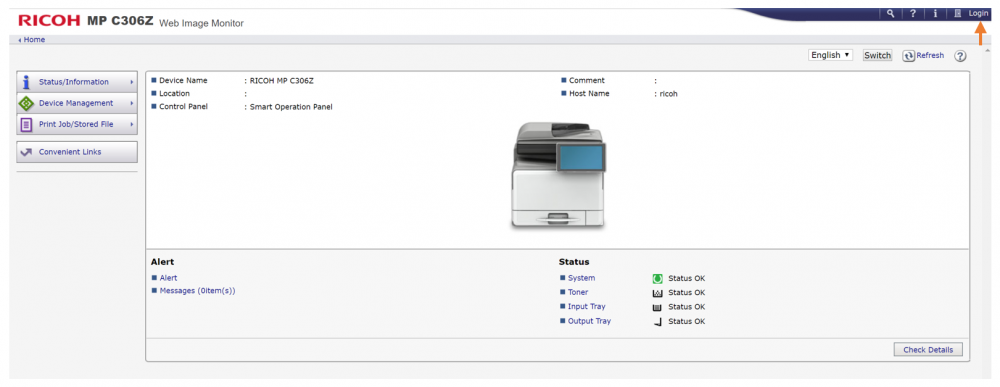Open the question mark help icon in header
Screen dimensions: 1000x387
913,13
